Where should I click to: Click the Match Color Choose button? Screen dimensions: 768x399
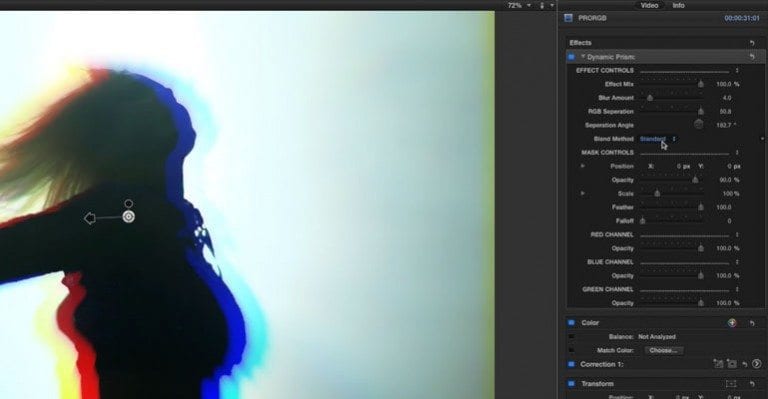tap(663, 351)
